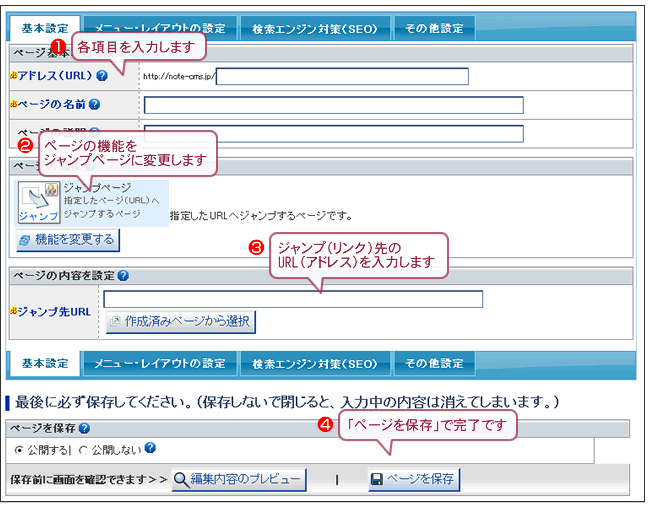The width and height of the screenshot is (650, 506).
Task: Switch to top 基本設定 tab
Action: pos(45,29)
